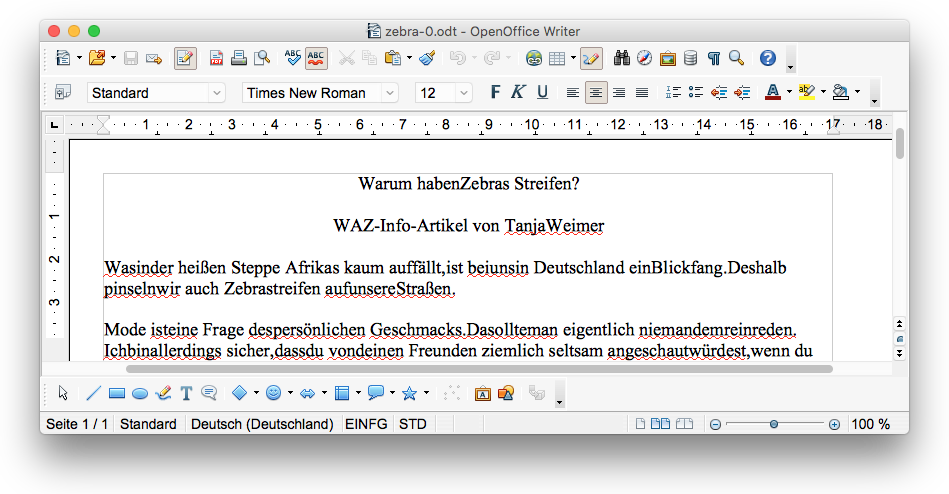Expand New document dropdown arrow
The image size is (949, 494).
[x=79, y=58]
